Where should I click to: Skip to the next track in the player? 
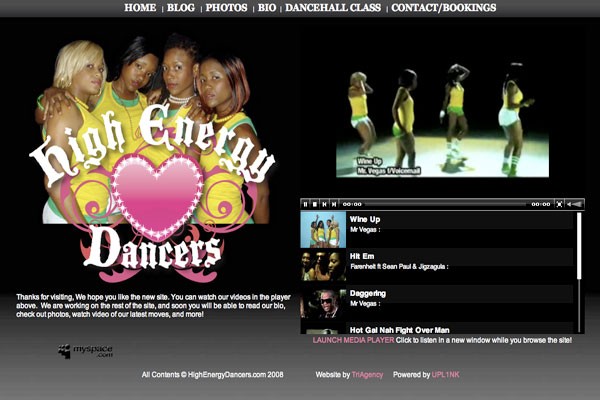tap(334, 204)
